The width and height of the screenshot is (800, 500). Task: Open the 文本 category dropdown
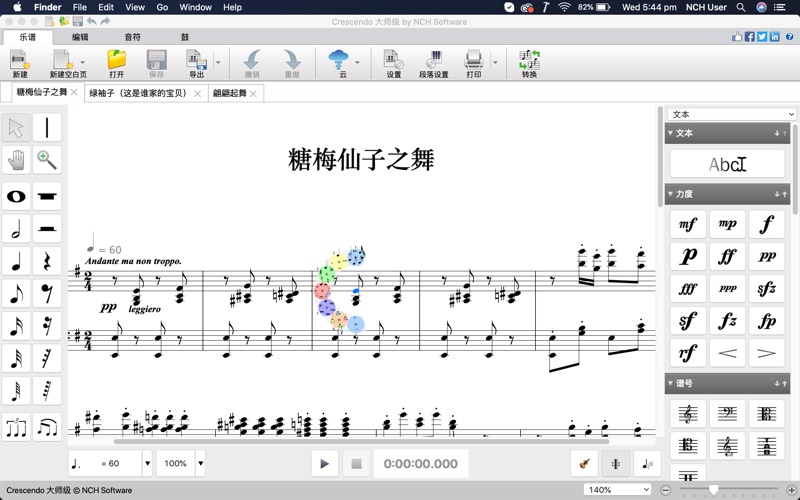tap(731, 114)
